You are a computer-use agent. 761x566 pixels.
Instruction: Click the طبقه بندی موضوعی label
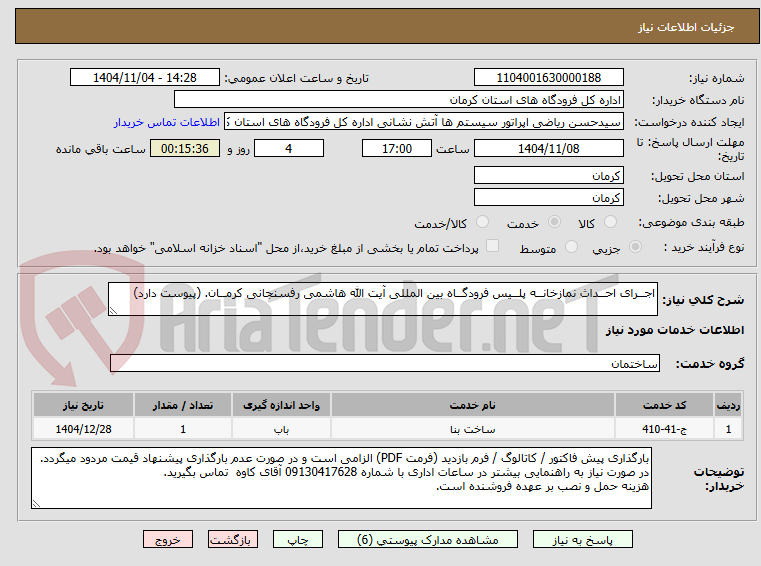[691, 222]
